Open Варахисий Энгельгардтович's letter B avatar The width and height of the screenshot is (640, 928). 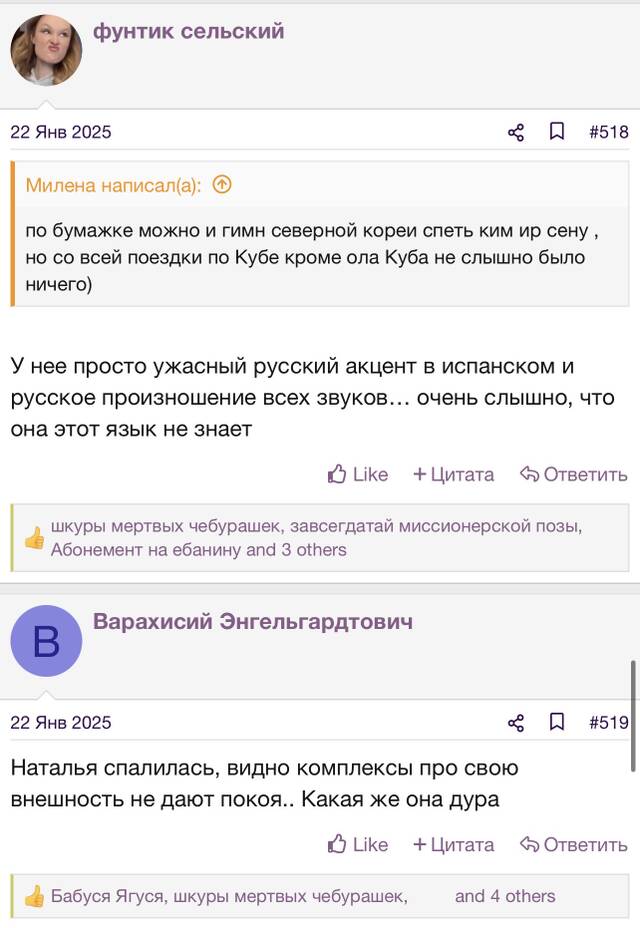tap(46, 641)
